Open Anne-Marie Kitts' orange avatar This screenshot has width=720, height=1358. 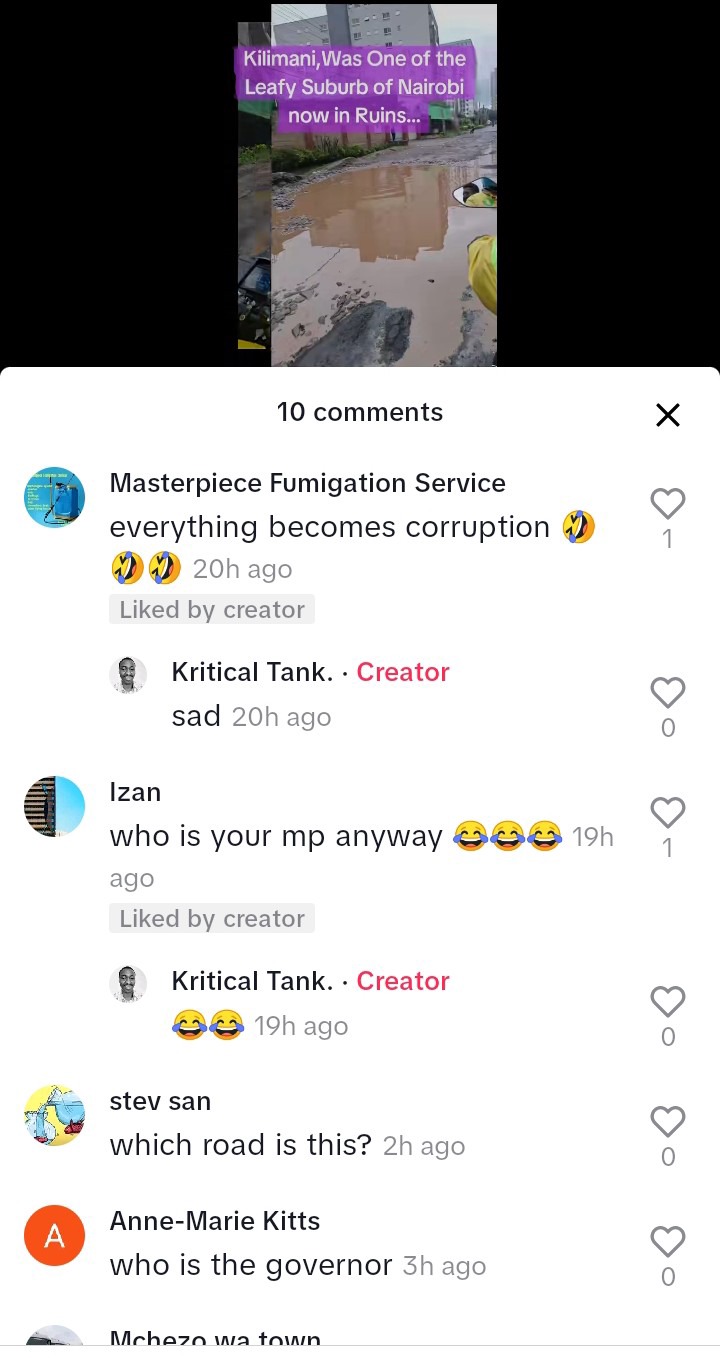pyautogui.click(x=55, y=1236)
